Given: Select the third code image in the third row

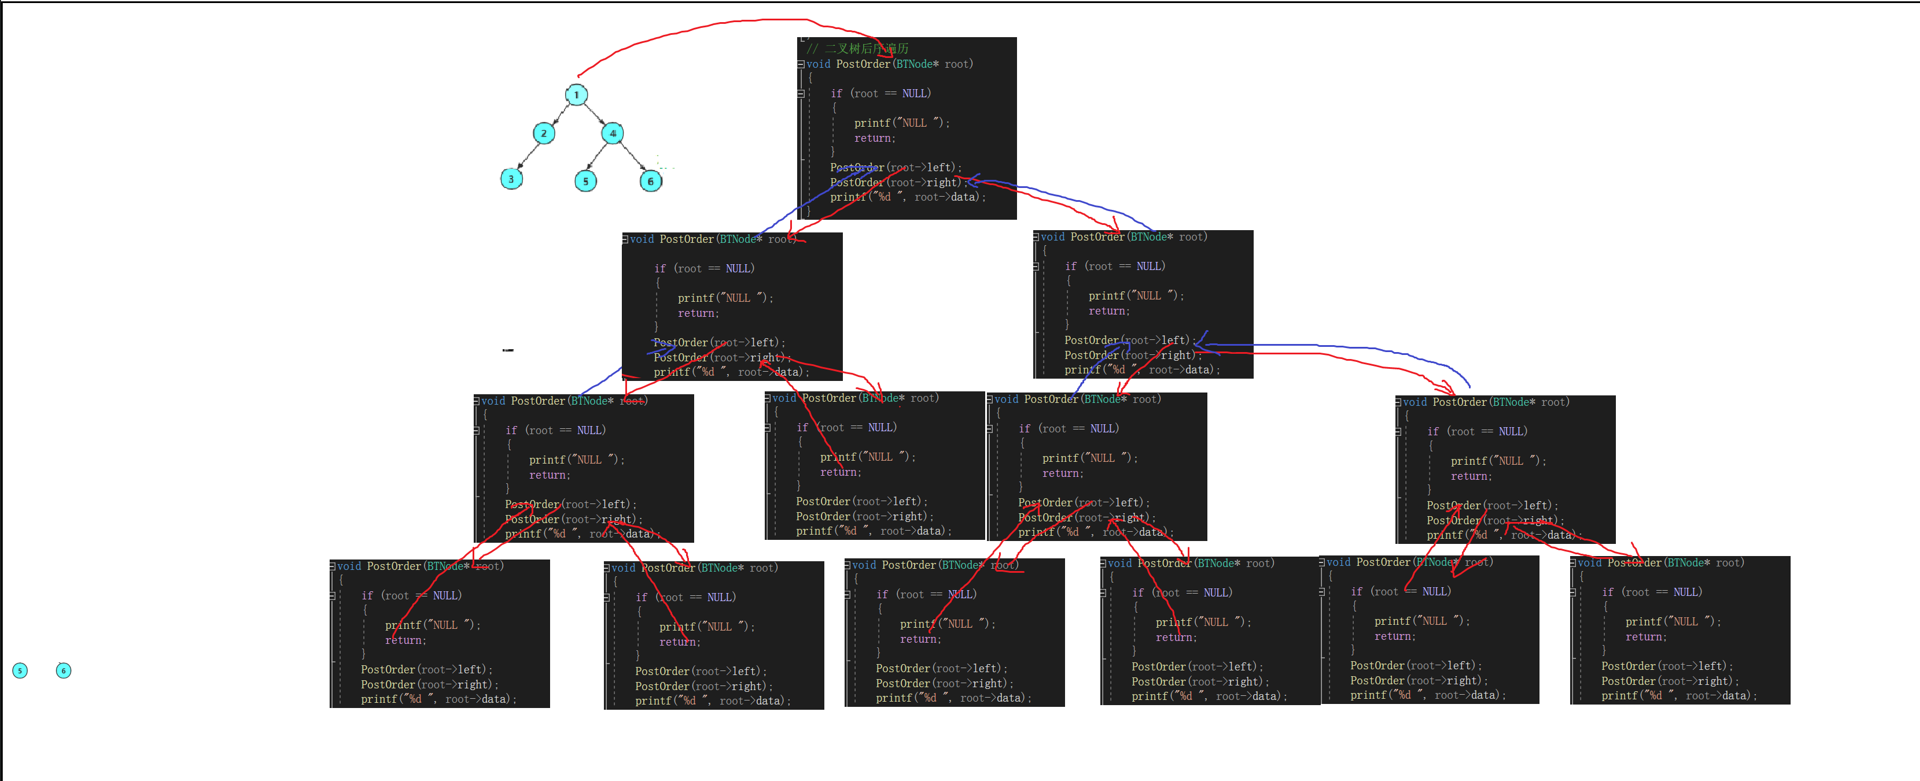Looking at the screenshot, I should pos(1097,466).
